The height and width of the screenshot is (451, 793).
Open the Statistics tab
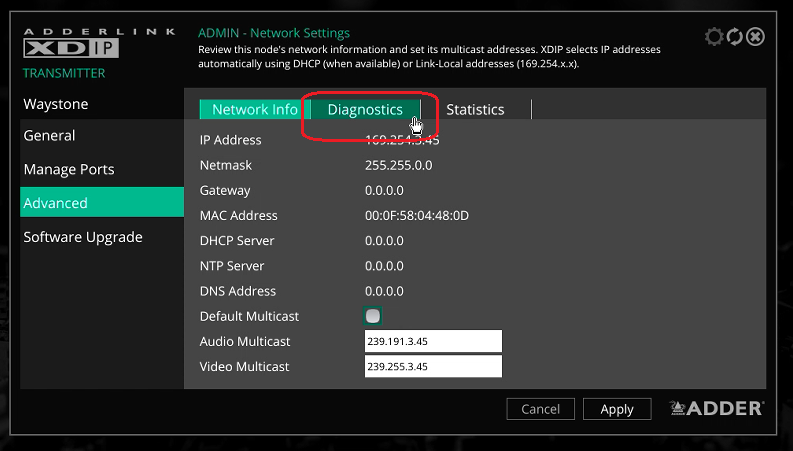click(475, 110)
